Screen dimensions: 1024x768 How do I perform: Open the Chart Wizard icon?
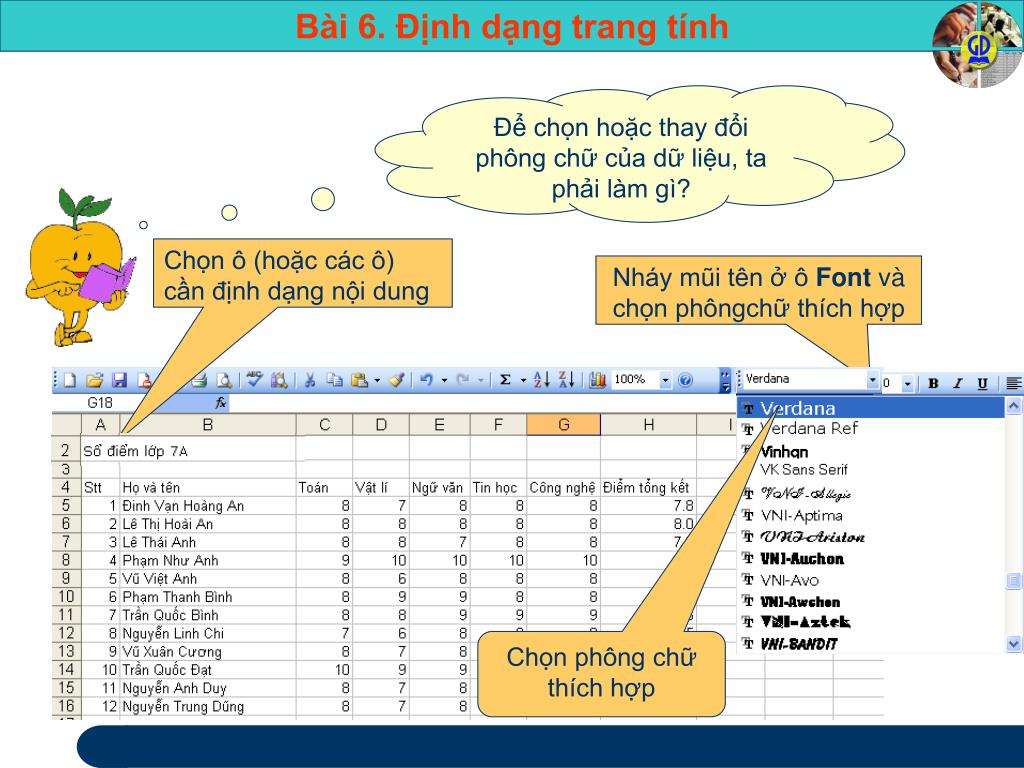click(597, 380)
